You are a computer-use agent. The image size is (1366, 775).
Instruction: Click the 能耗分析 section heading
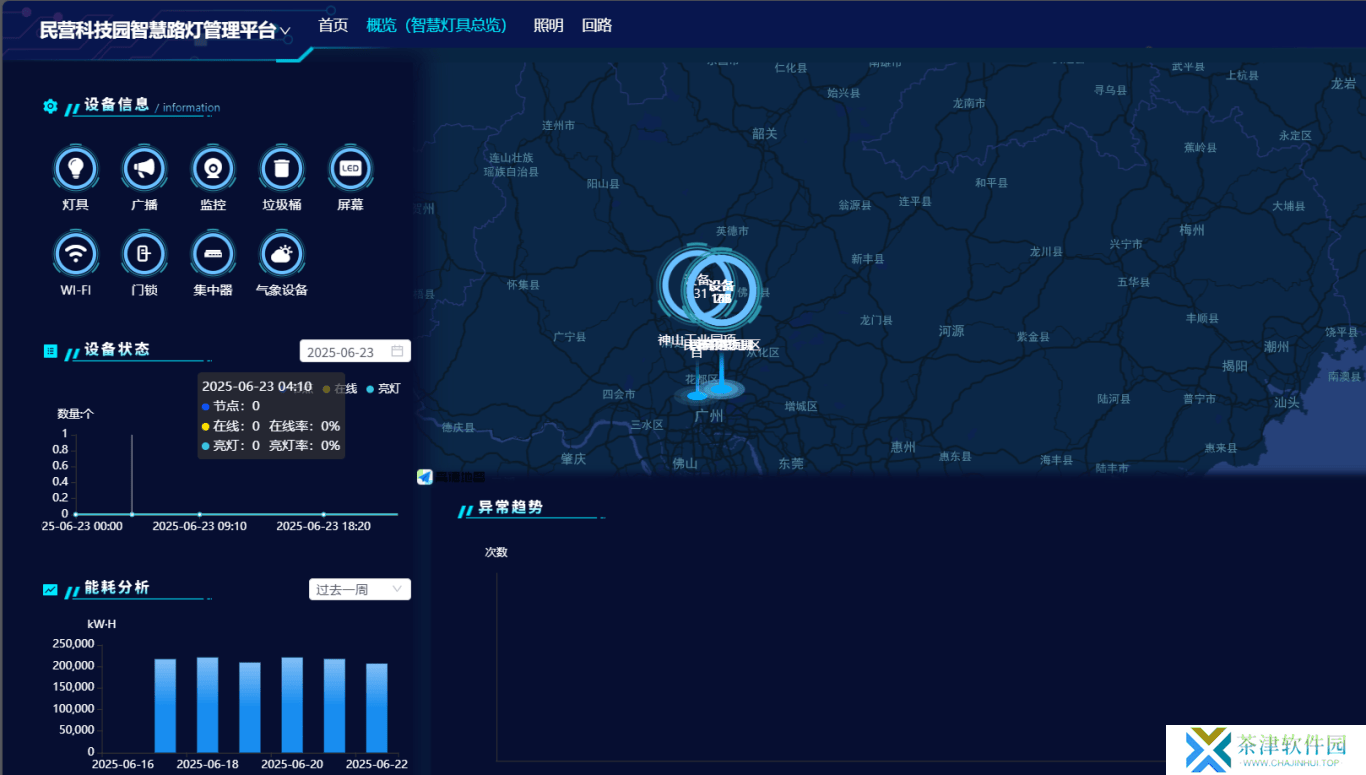pos(117,587)
